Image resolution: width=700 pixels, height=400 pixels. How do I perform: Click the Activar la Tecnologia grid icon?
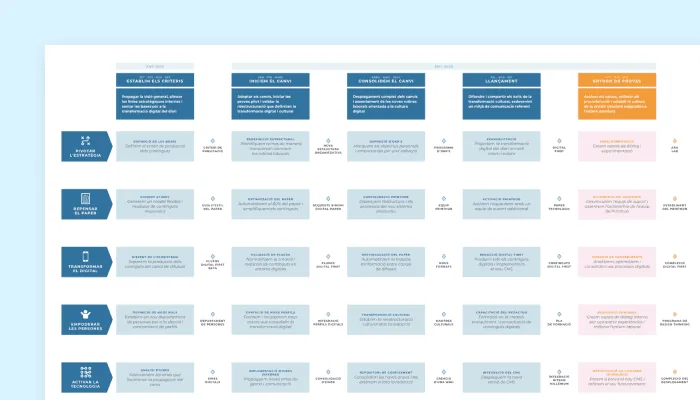coord(85,372)
